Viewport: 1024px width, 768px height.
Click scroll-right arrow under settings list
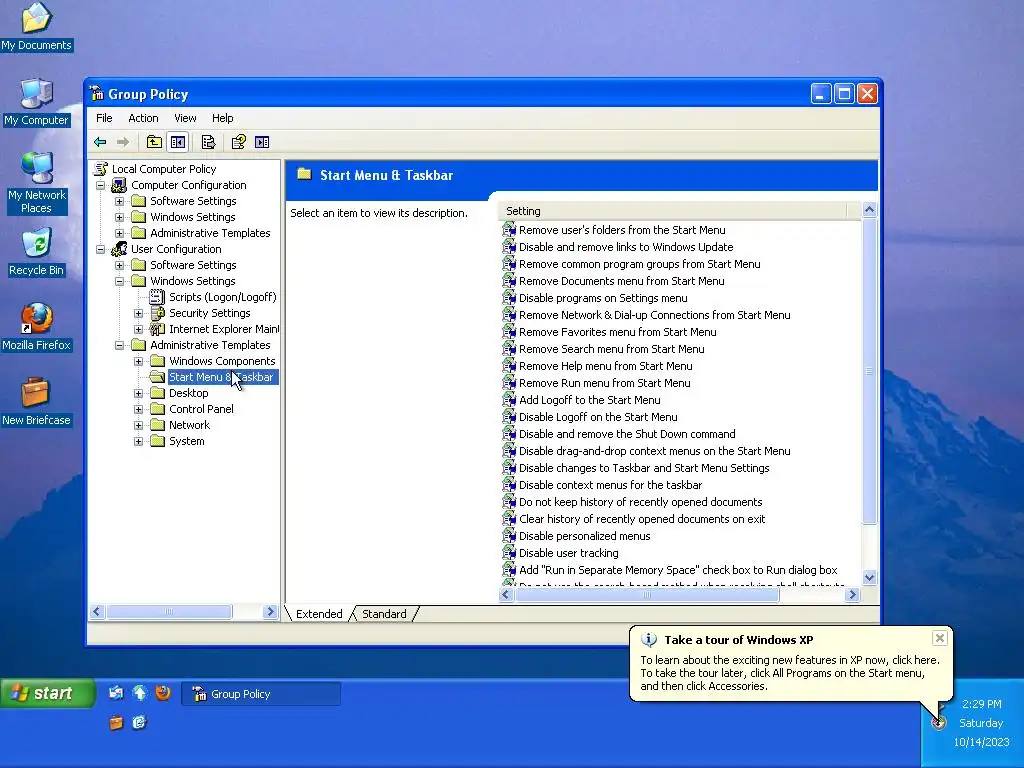pyautogui.click(x=852, y=595)
